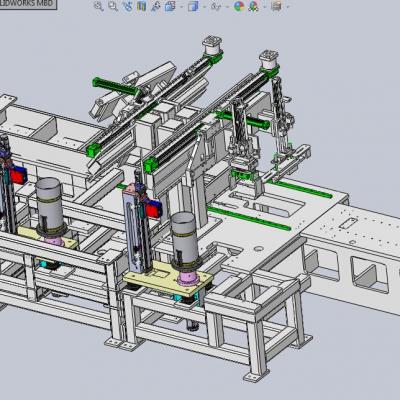Expand the Apply Scene dropdown arrow
The image size is (400, 400).
pos(265,7)
